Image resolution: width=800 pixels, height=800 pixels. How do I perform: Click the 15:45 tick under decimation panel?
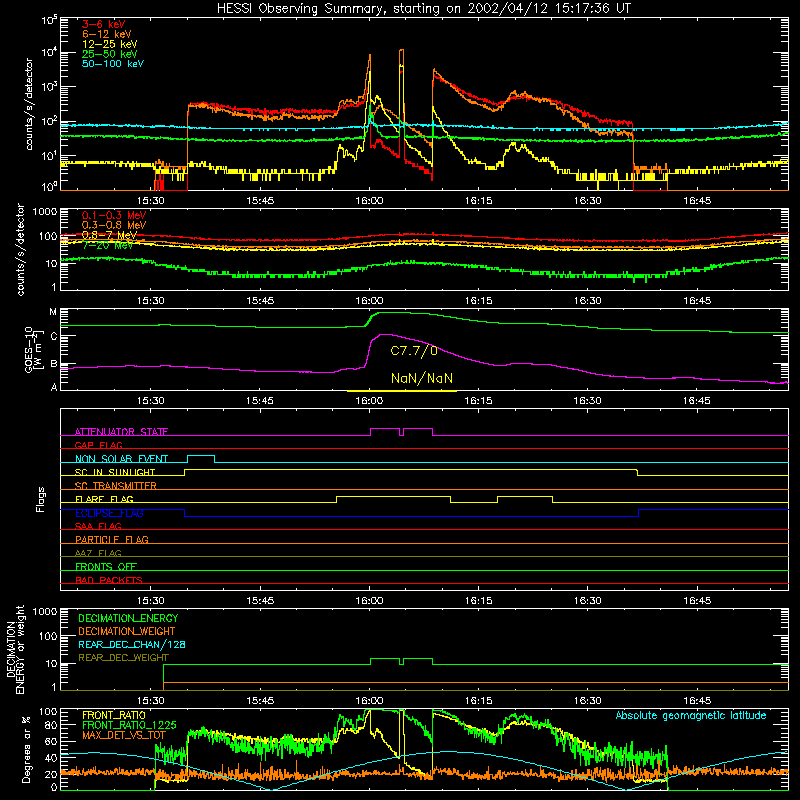pos(260,701)
